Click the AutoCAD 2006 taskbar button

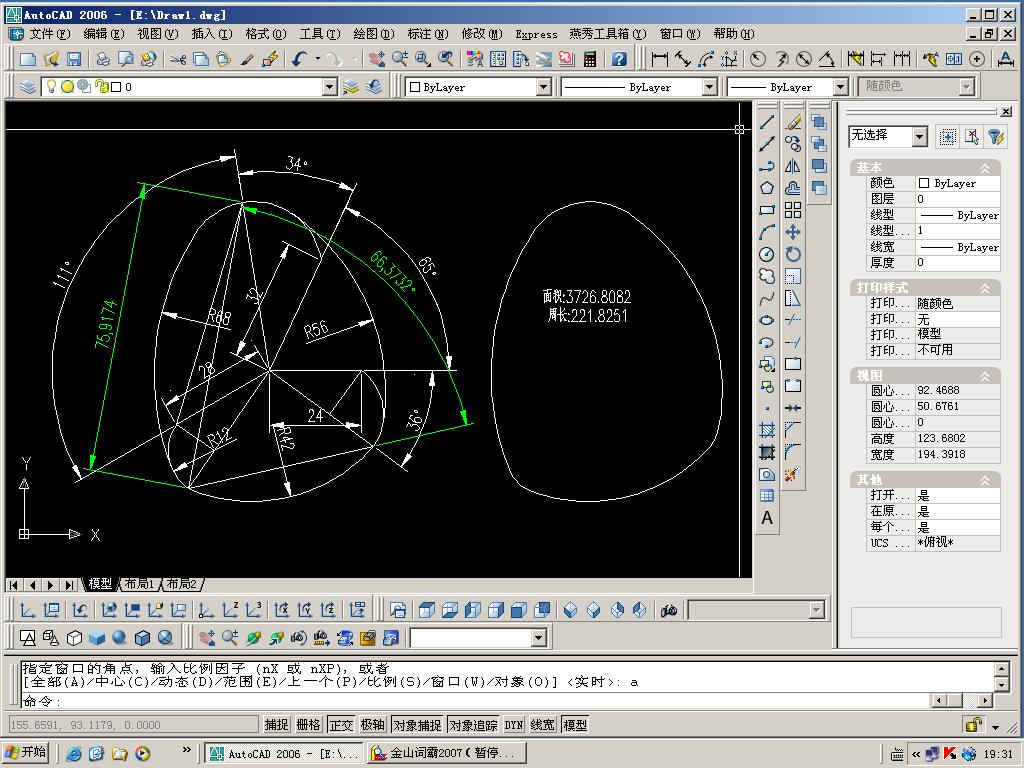pos(284,753)
